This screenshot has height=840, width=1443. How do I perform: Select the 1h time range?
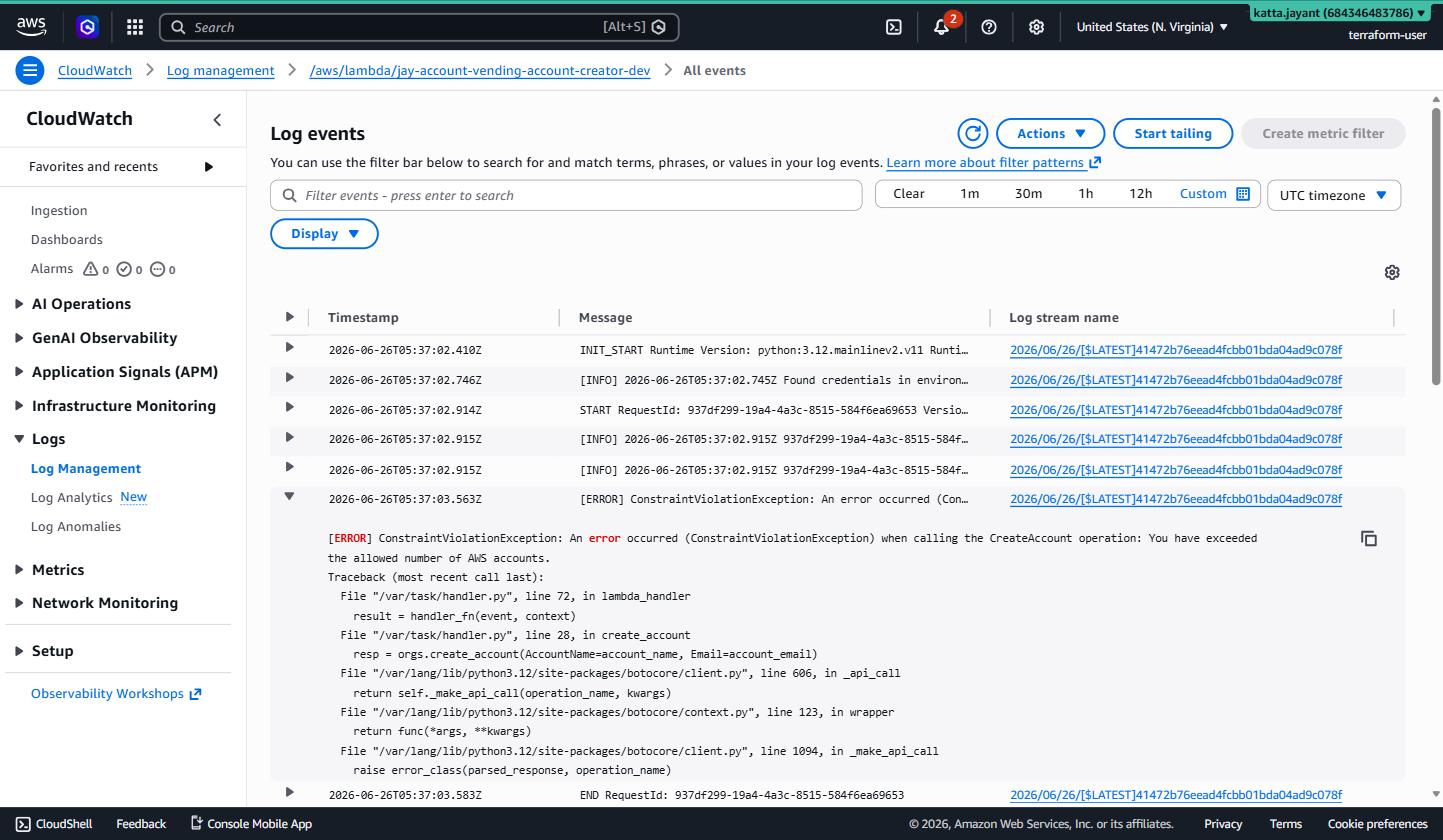1085,194
